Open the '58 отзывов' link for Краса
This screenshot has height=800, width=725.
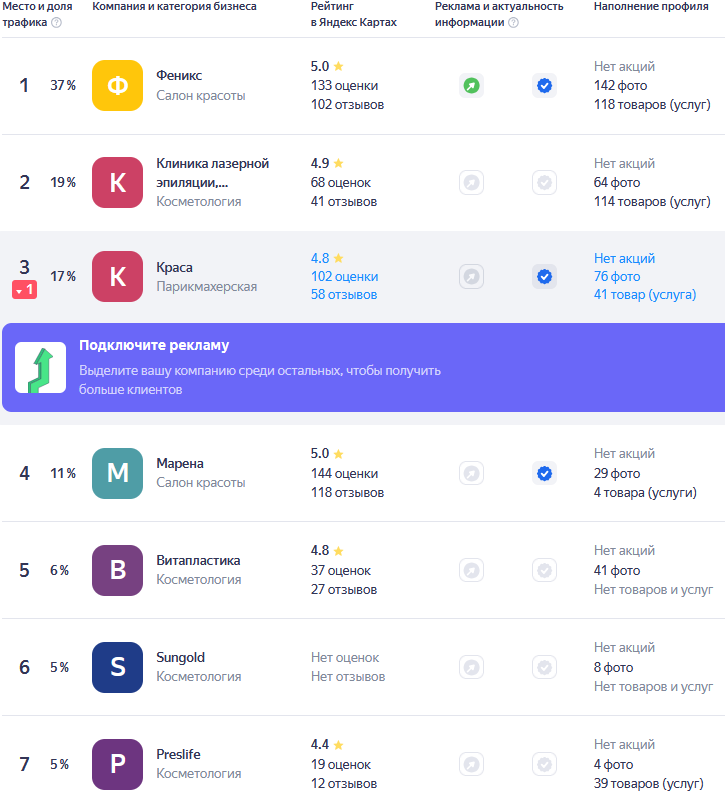344,294
